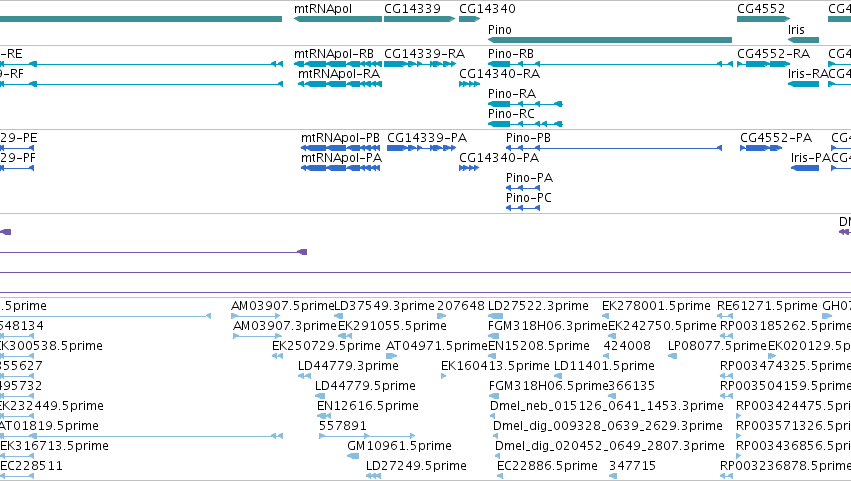Image resolution: width=851 pixels, height=481 pixels.
Task: Click EST LD44779.5prime
Action: tap(365, 387)
